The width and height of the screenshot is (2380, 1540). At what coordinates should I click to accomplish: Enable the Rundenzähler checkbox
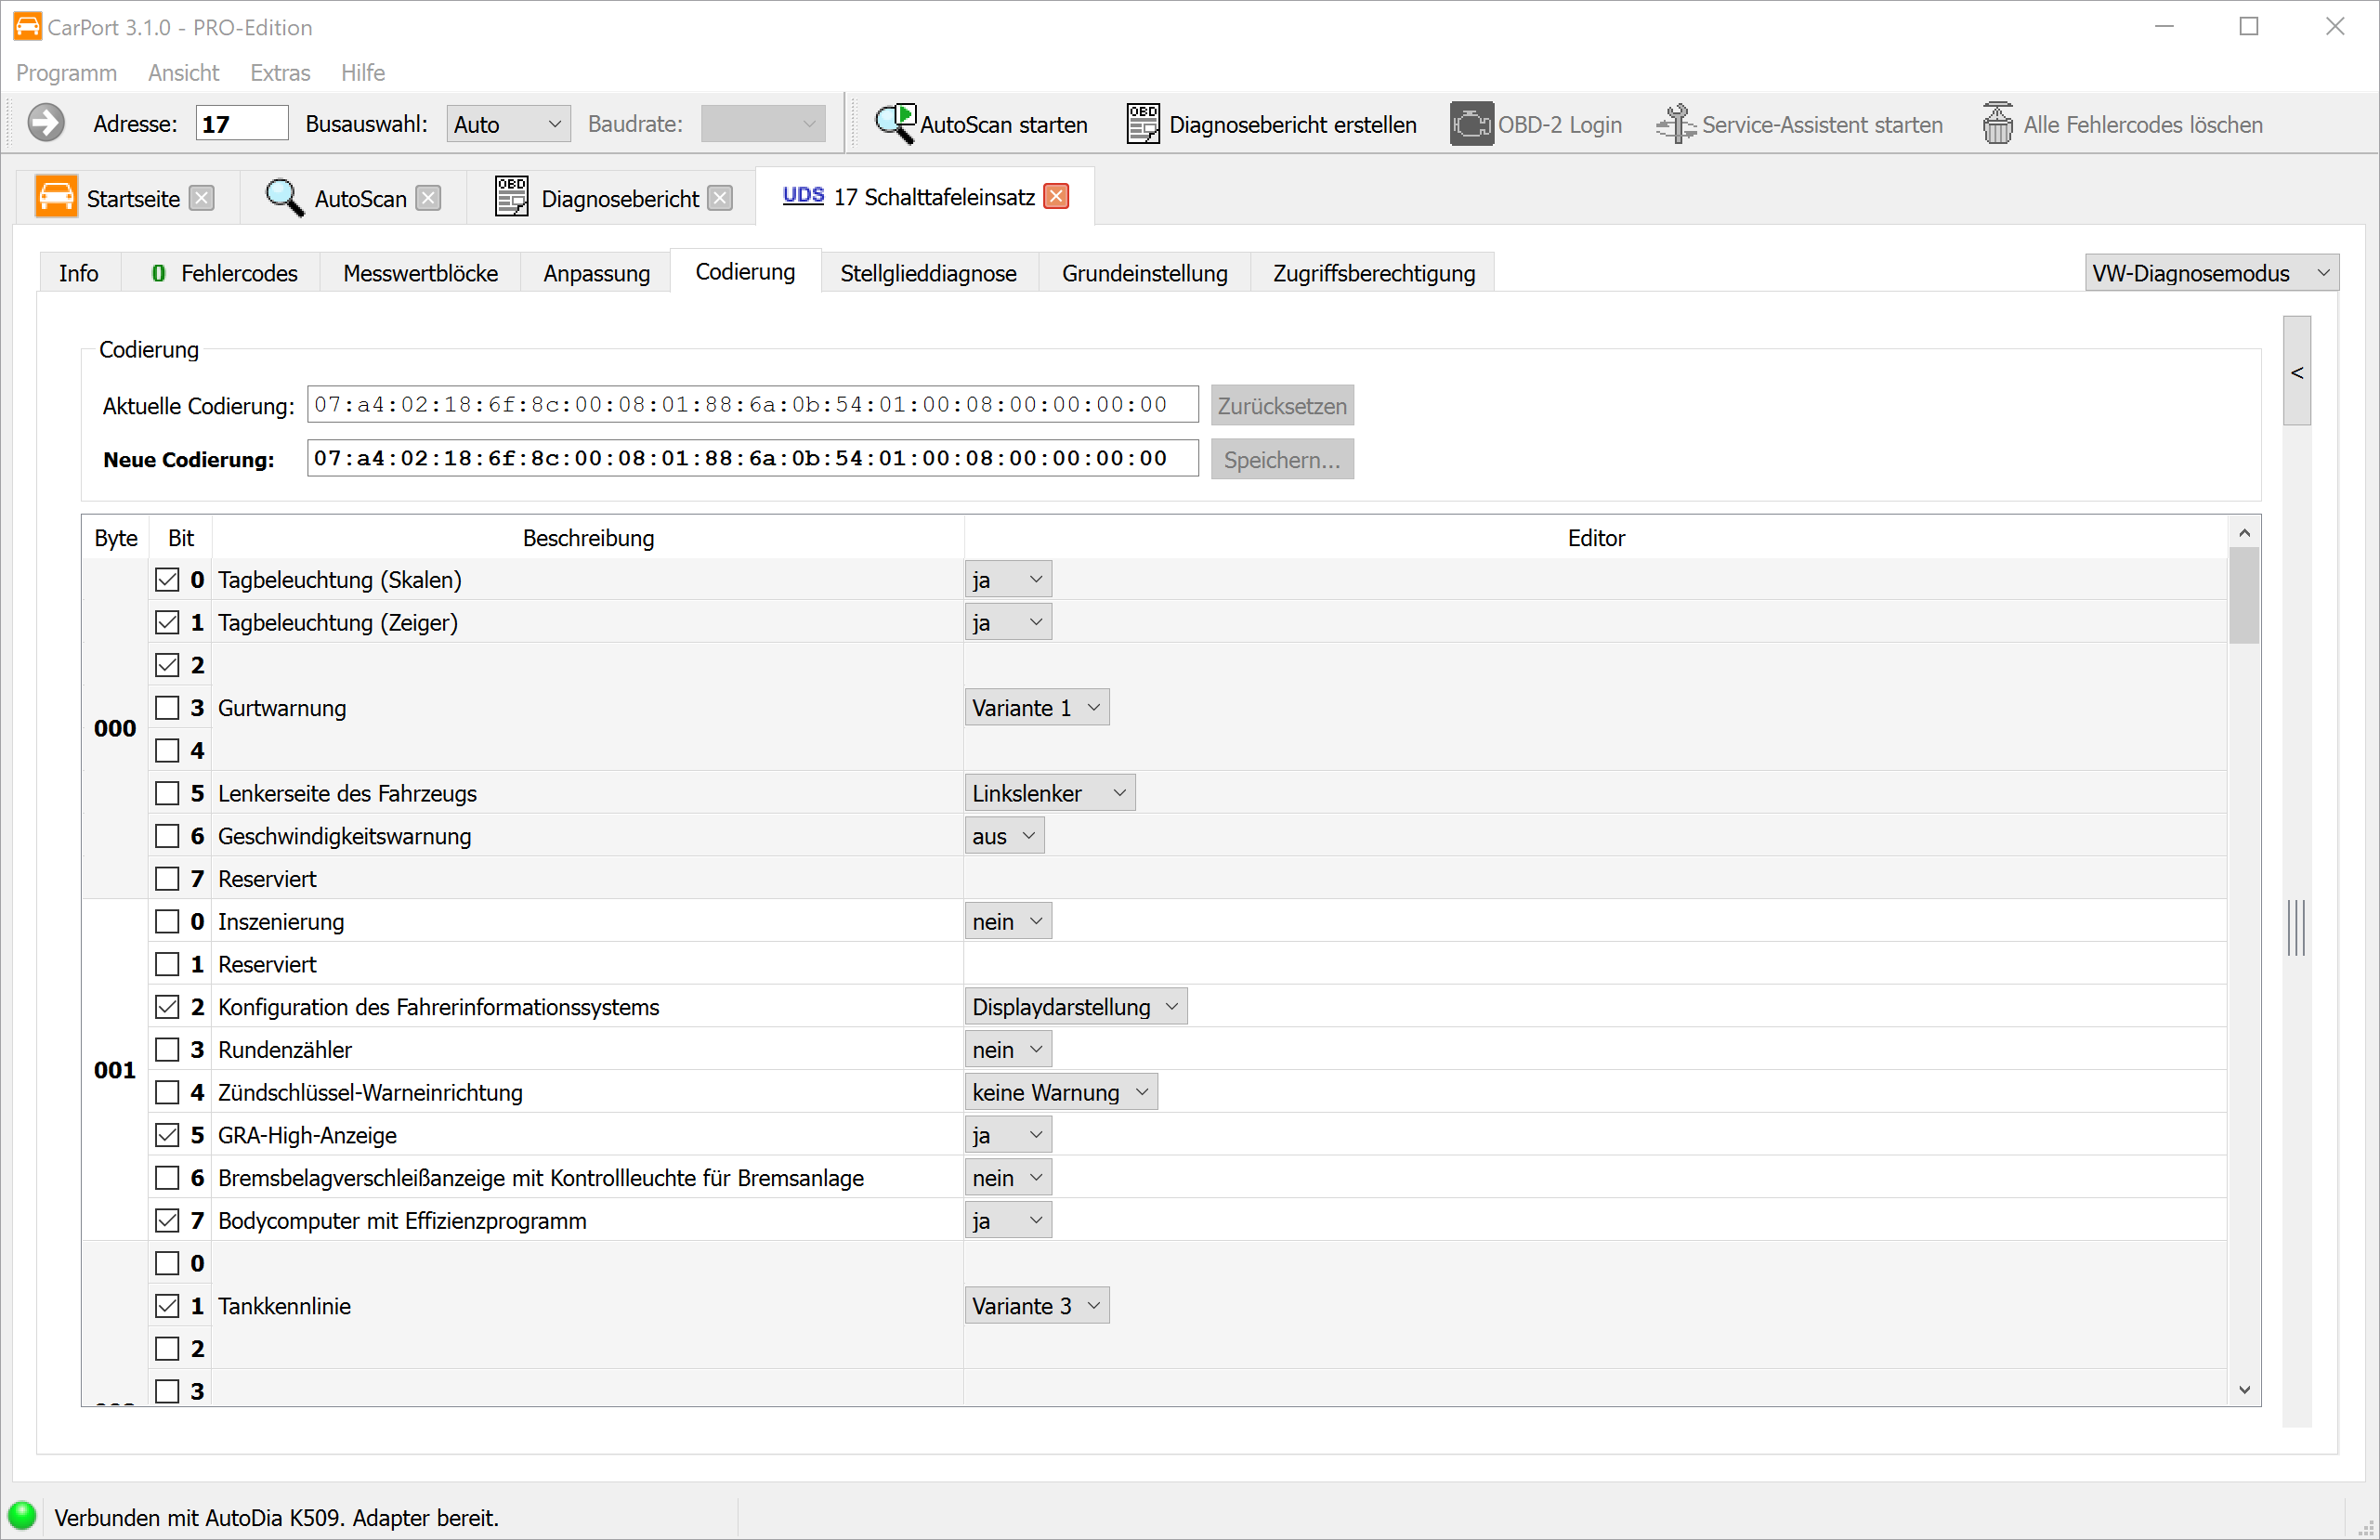click(x=167, y=1050)
